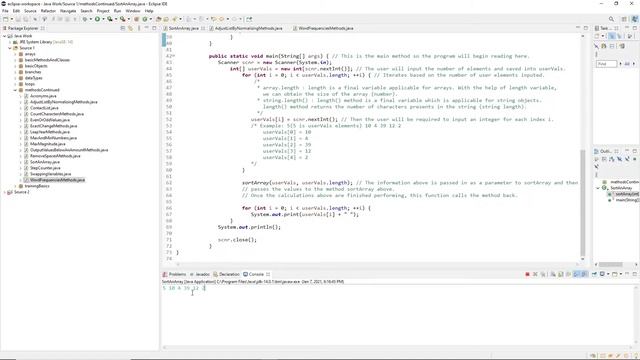Collapse the methodsContinued package

pos(16,90)
